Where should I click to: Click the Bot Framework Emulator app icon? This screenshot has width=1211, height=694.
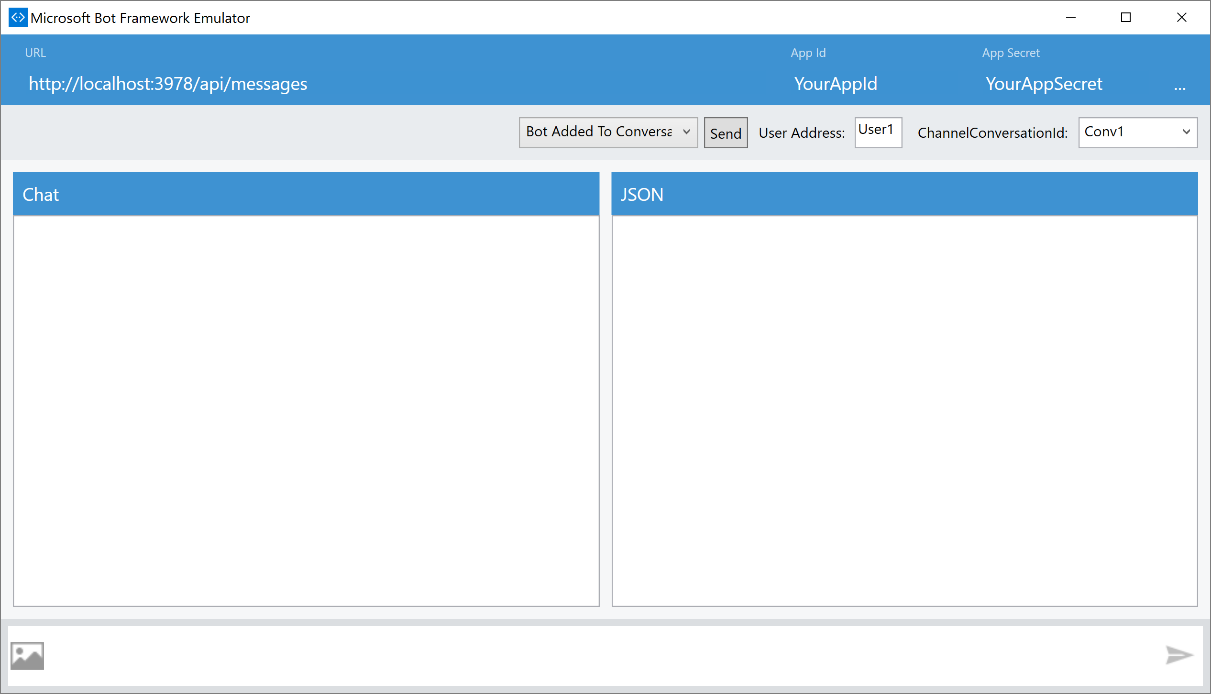(18, 17)
